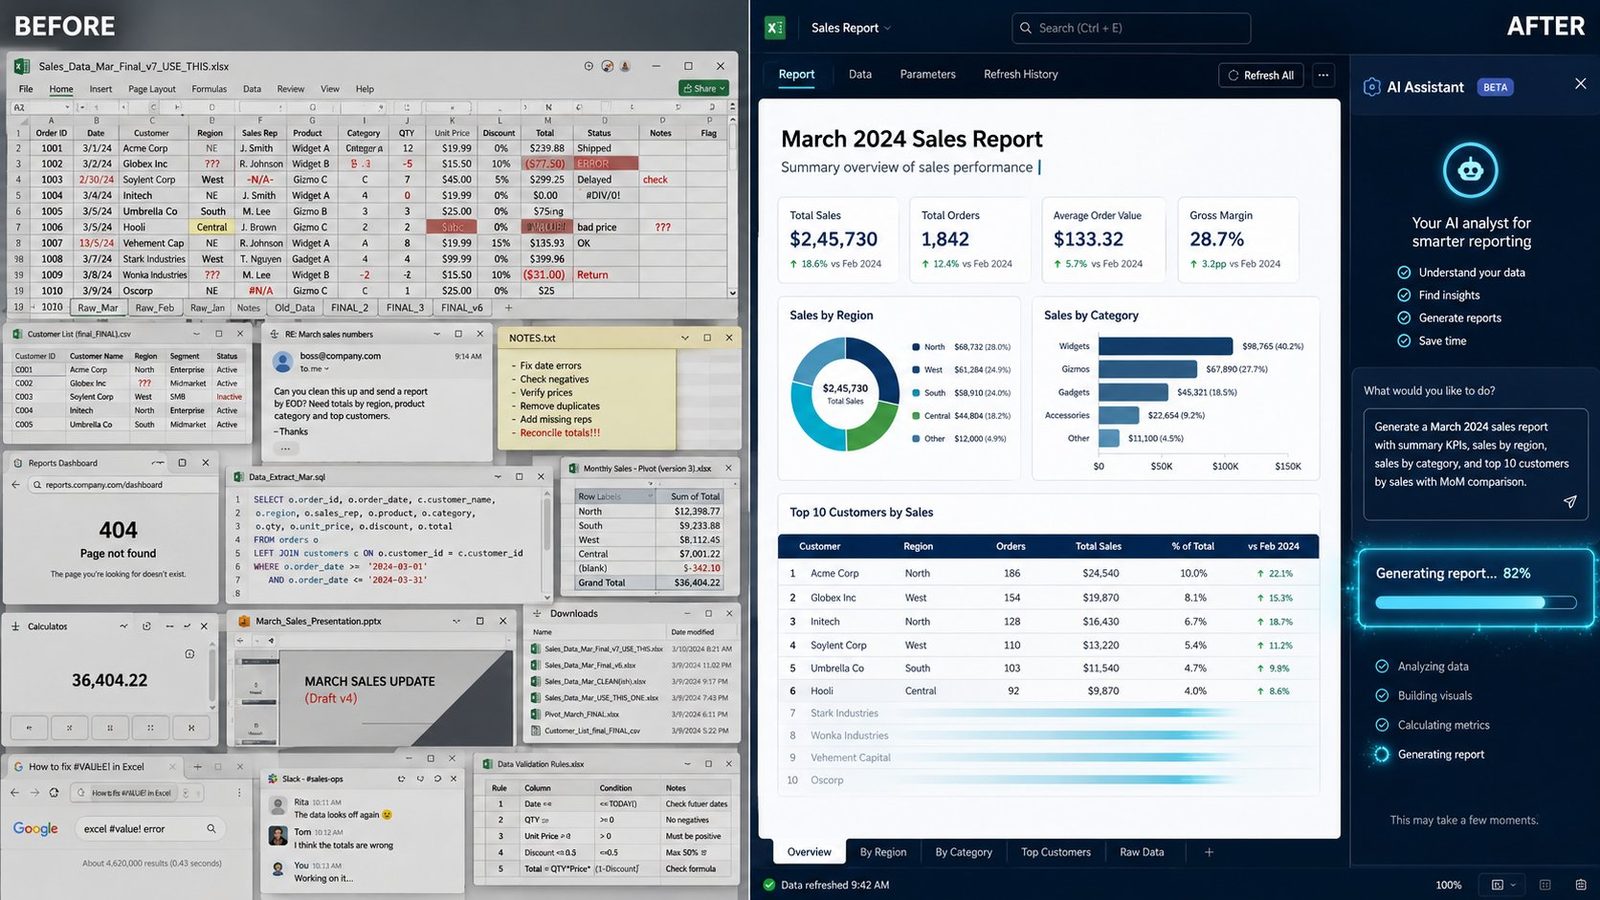Click the Central legend swatch in Sales by Region
The height and width of the screenshot is (900, 1600).
click(x=916, y=416)
